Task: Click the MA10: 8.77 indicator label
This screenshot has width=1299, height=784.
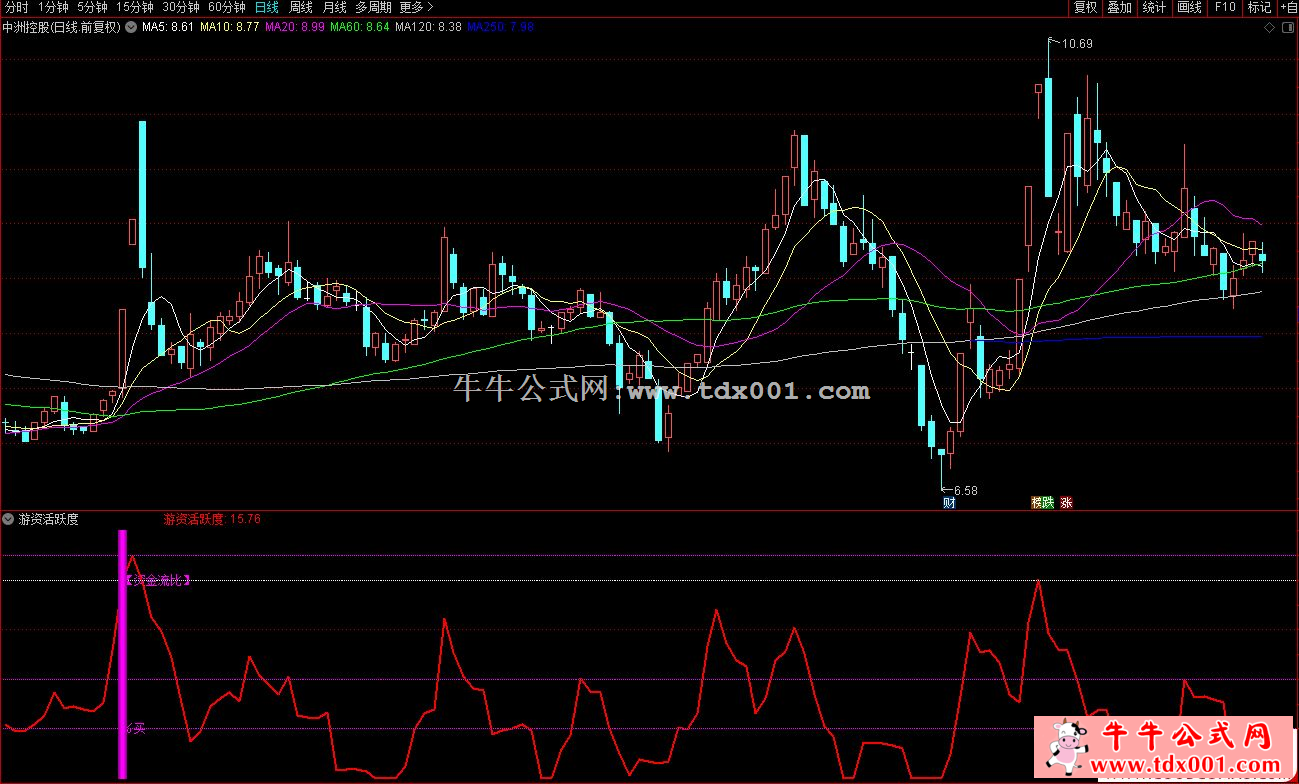Action: coord(230,28)
